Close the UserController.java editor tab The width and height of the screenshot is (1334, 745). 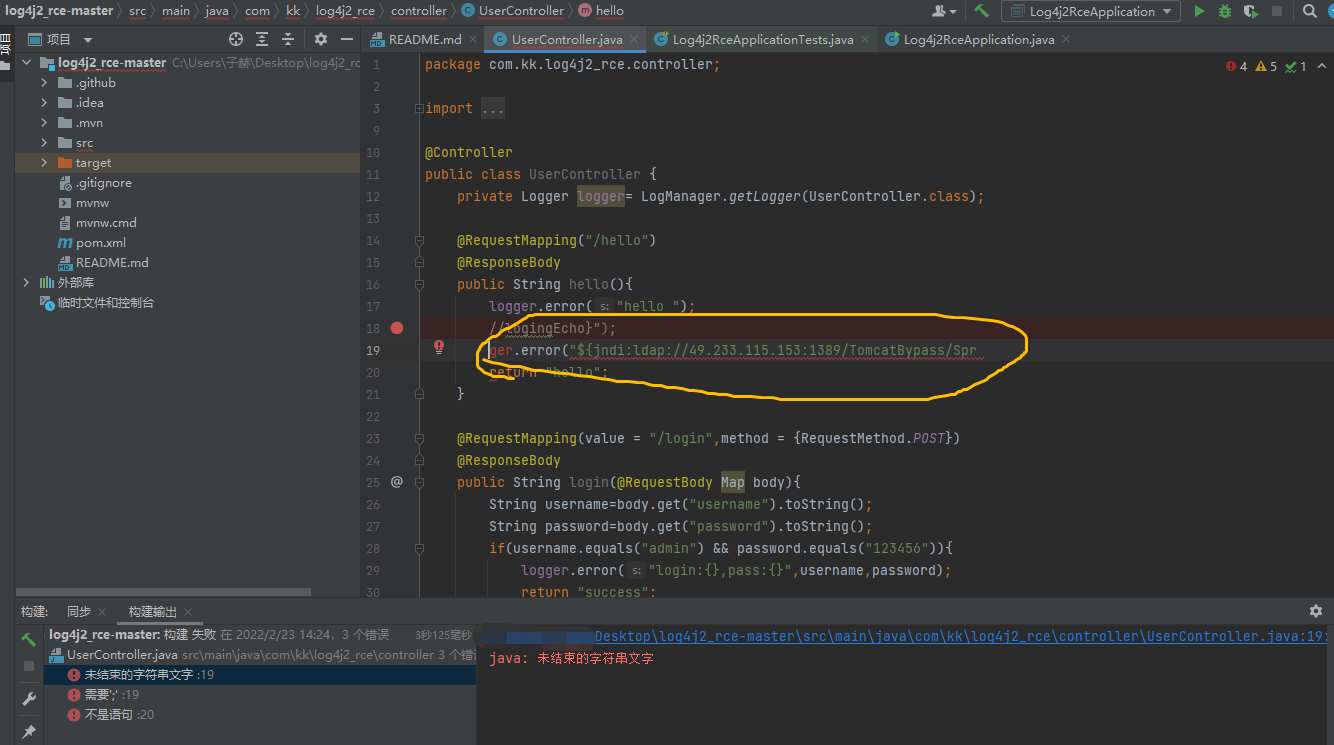click(634, 40)
